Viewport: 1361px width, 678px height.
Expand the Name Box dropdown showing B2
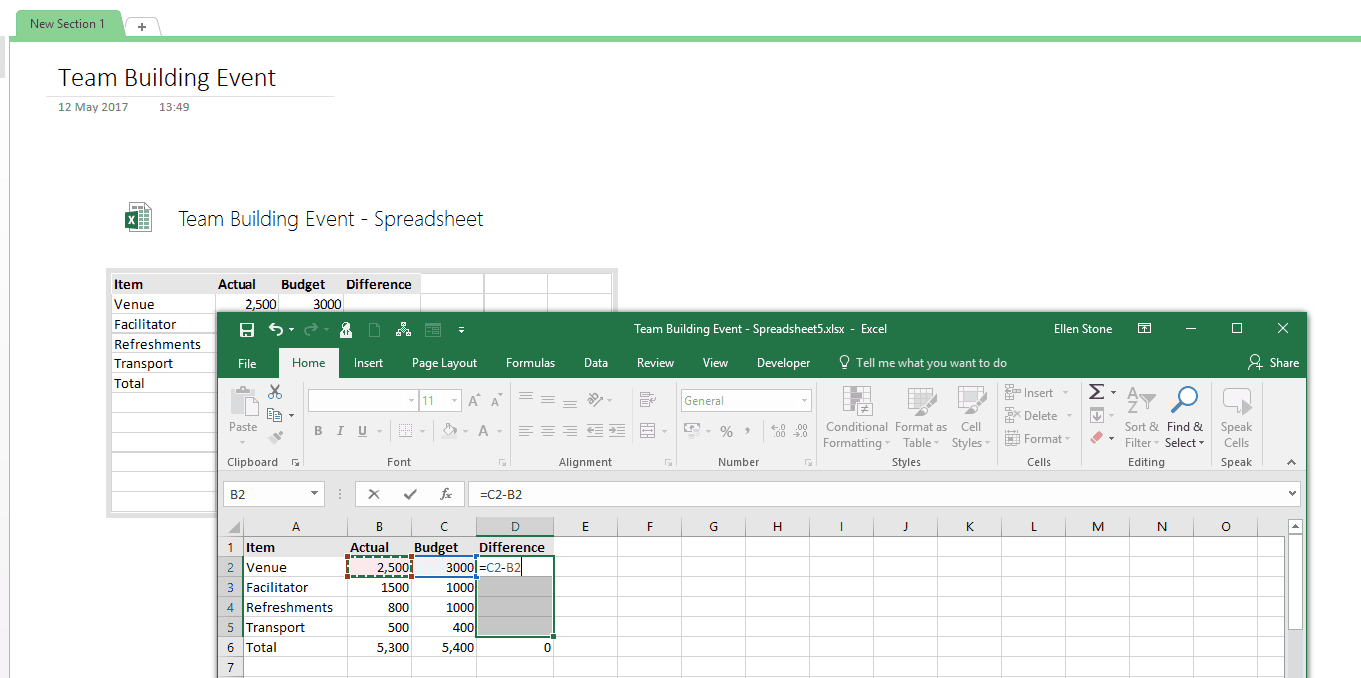(315, 494)
